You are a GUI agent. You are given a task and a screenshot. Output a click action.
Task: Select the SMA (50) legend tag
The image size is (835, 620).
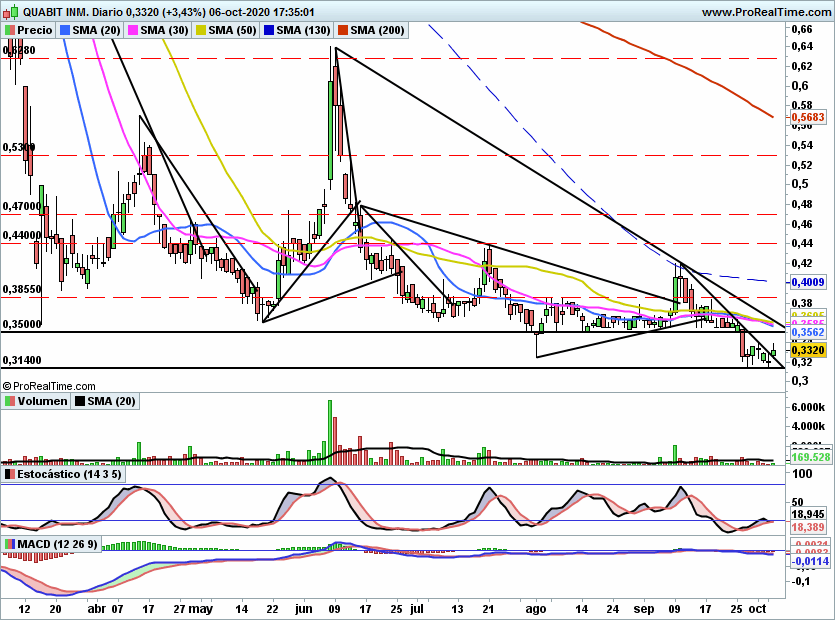click(x=226, y=30)
